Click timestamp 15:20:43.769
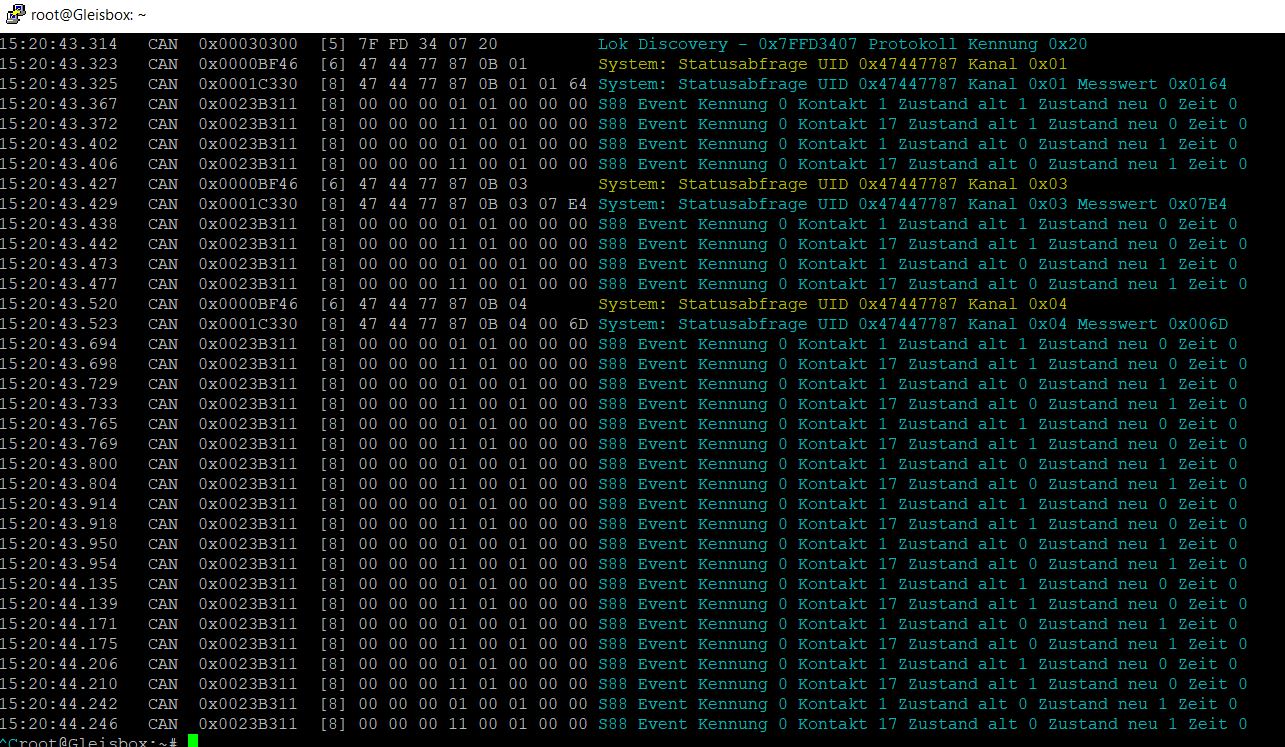This screenshot has height=747, width=1285. (x=59, y=444)
